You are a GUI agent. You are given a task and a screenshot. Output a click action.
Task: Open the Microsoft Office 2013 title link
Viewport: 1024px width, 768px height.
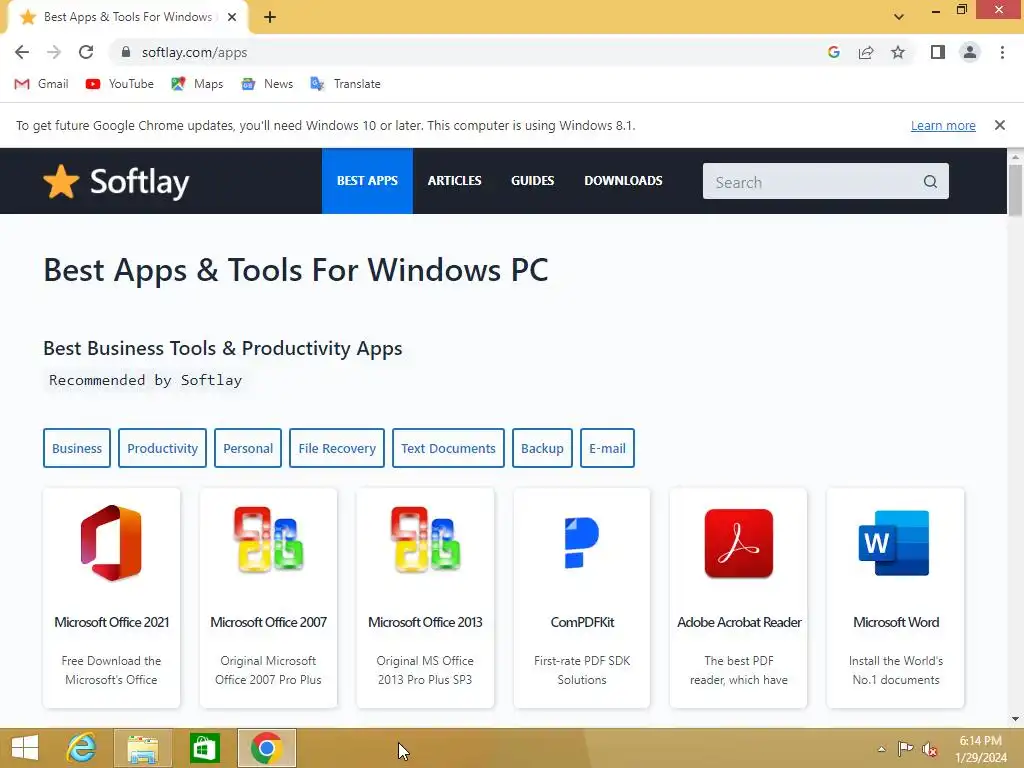click(425, 622)
